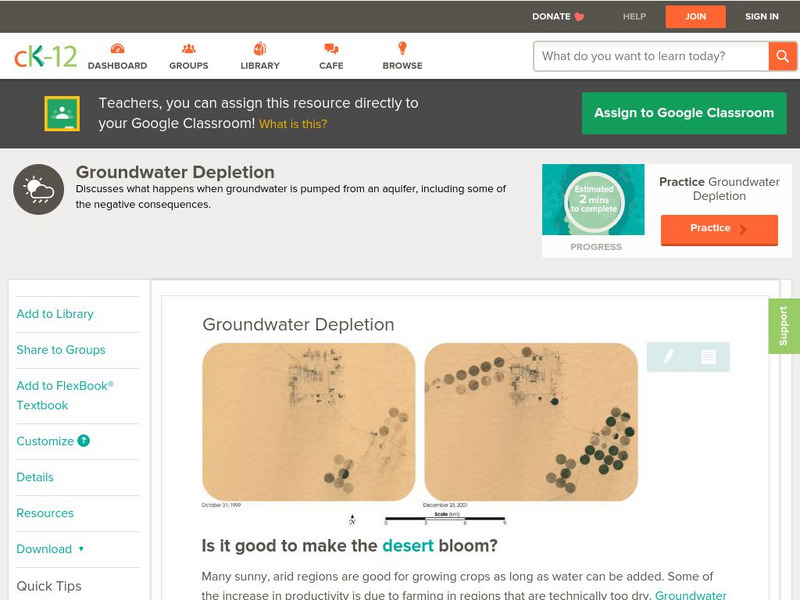This screenshot has width=800, height=600.
Task: Click the search input field
Action: pyautogui.click(x=651, y=56)
